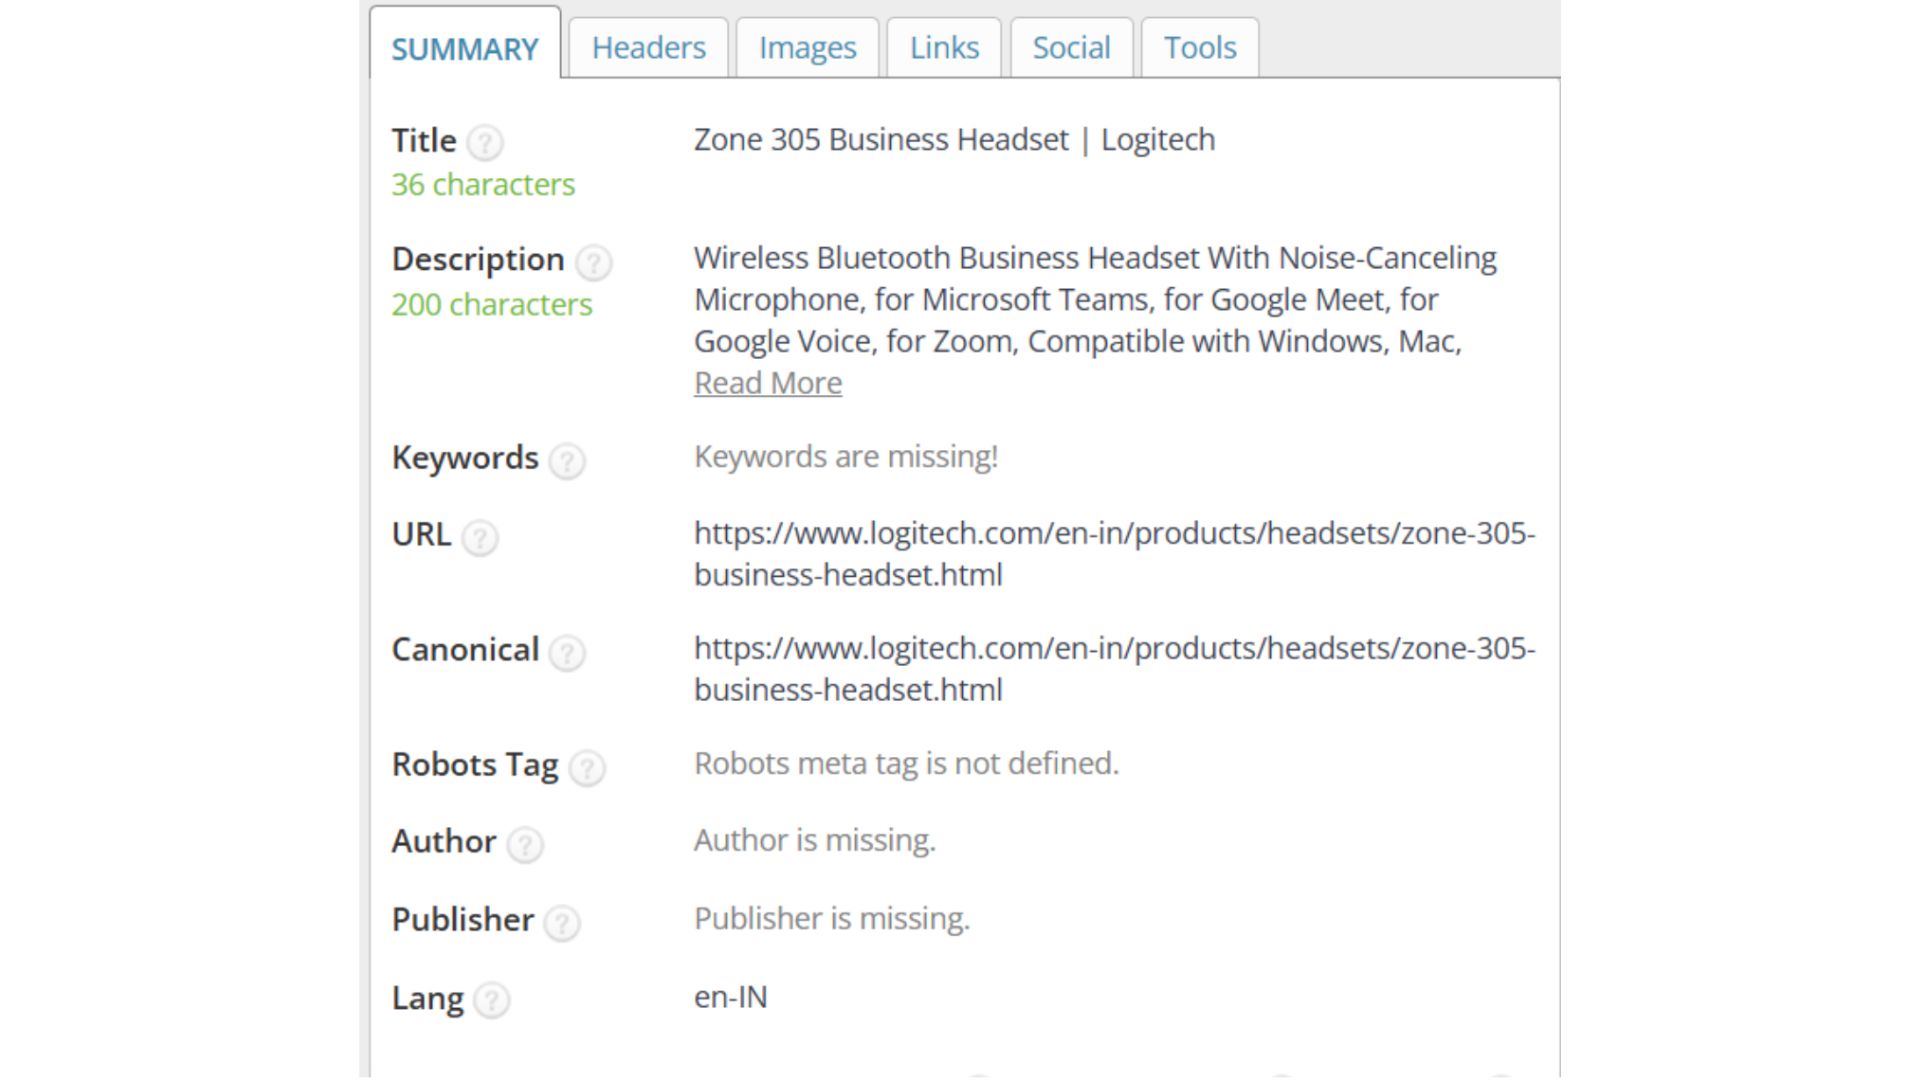This screenshot has width=1920, height=1080.
Task: Select the 'Robots Tag' field label
Action: 475,765
